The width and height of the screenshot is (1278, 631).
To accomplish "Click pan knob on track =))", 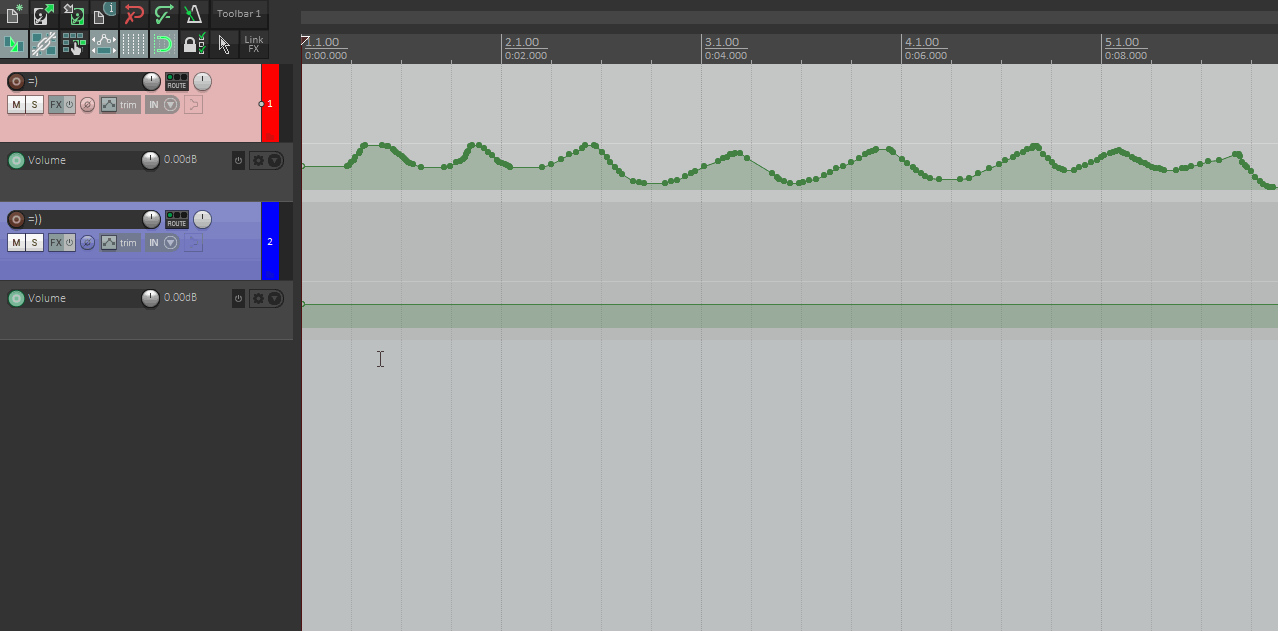I will coord(203,219).
